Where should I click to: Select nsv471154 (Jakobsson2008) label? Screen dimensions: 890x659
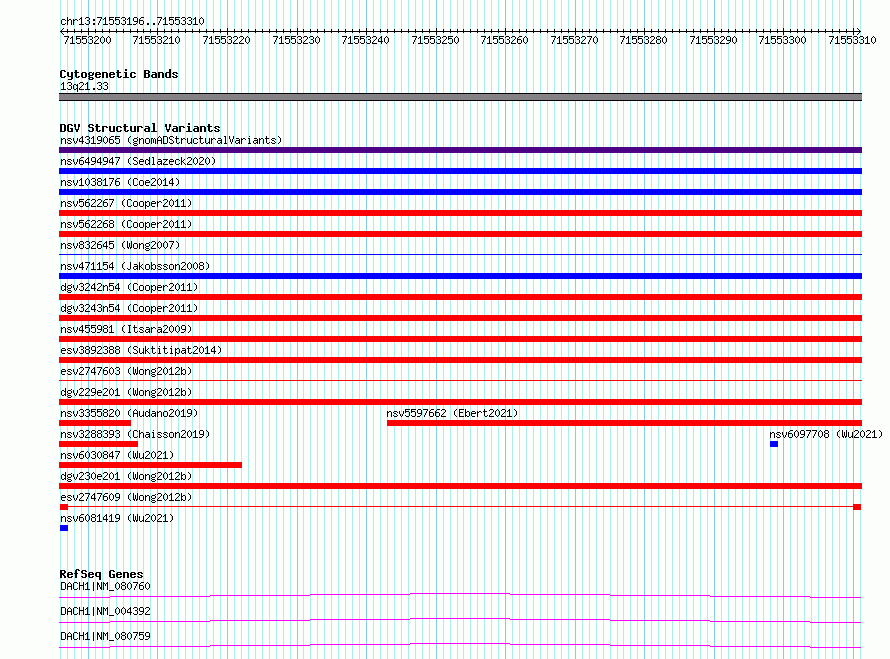coord(135,266)
